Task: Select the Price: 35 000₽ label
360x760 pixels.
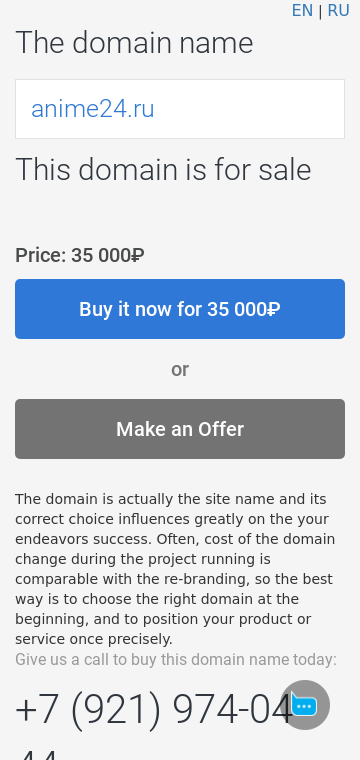Action: coord(79,255)
